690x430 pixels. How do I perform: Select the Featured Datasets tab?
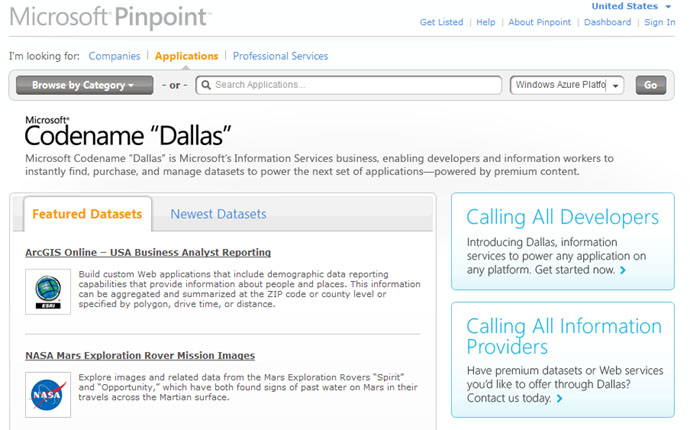point(85,214)
